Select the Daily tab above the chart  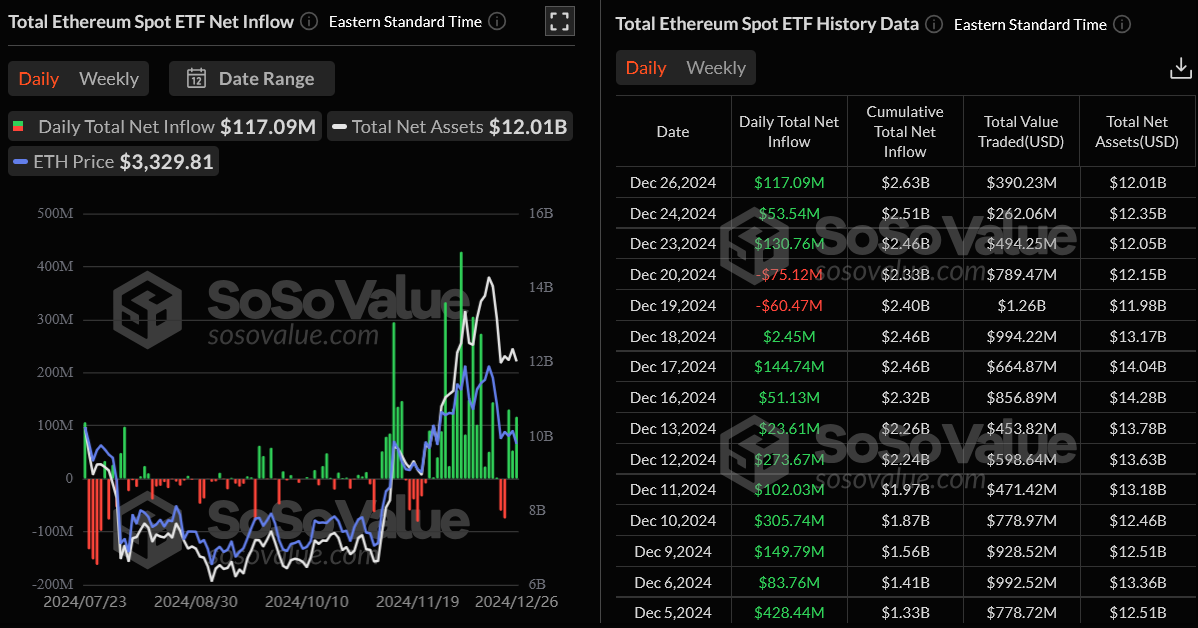(x=39, y=79)
